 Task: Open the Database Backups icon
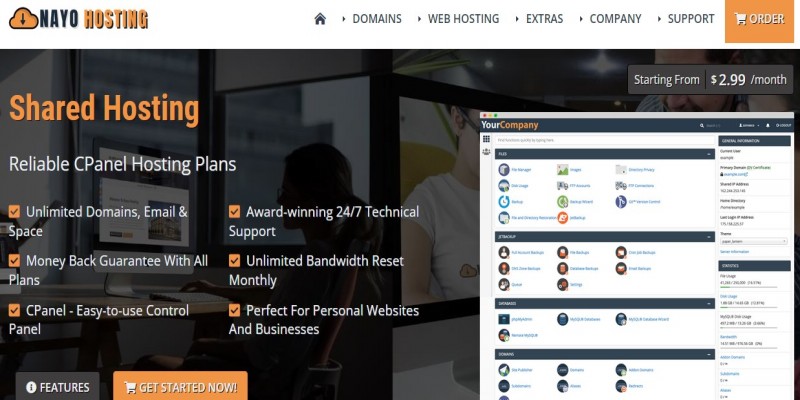[x=562, y=268]
